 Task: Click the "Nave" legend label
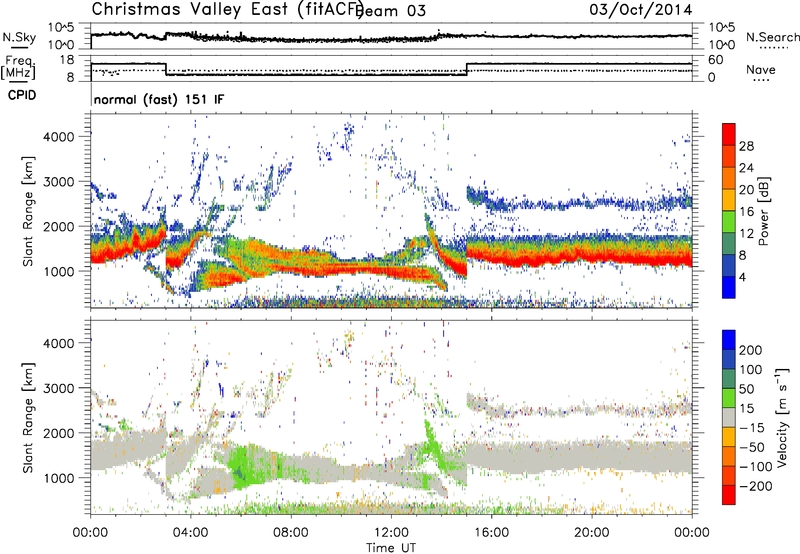coord(761,69)
